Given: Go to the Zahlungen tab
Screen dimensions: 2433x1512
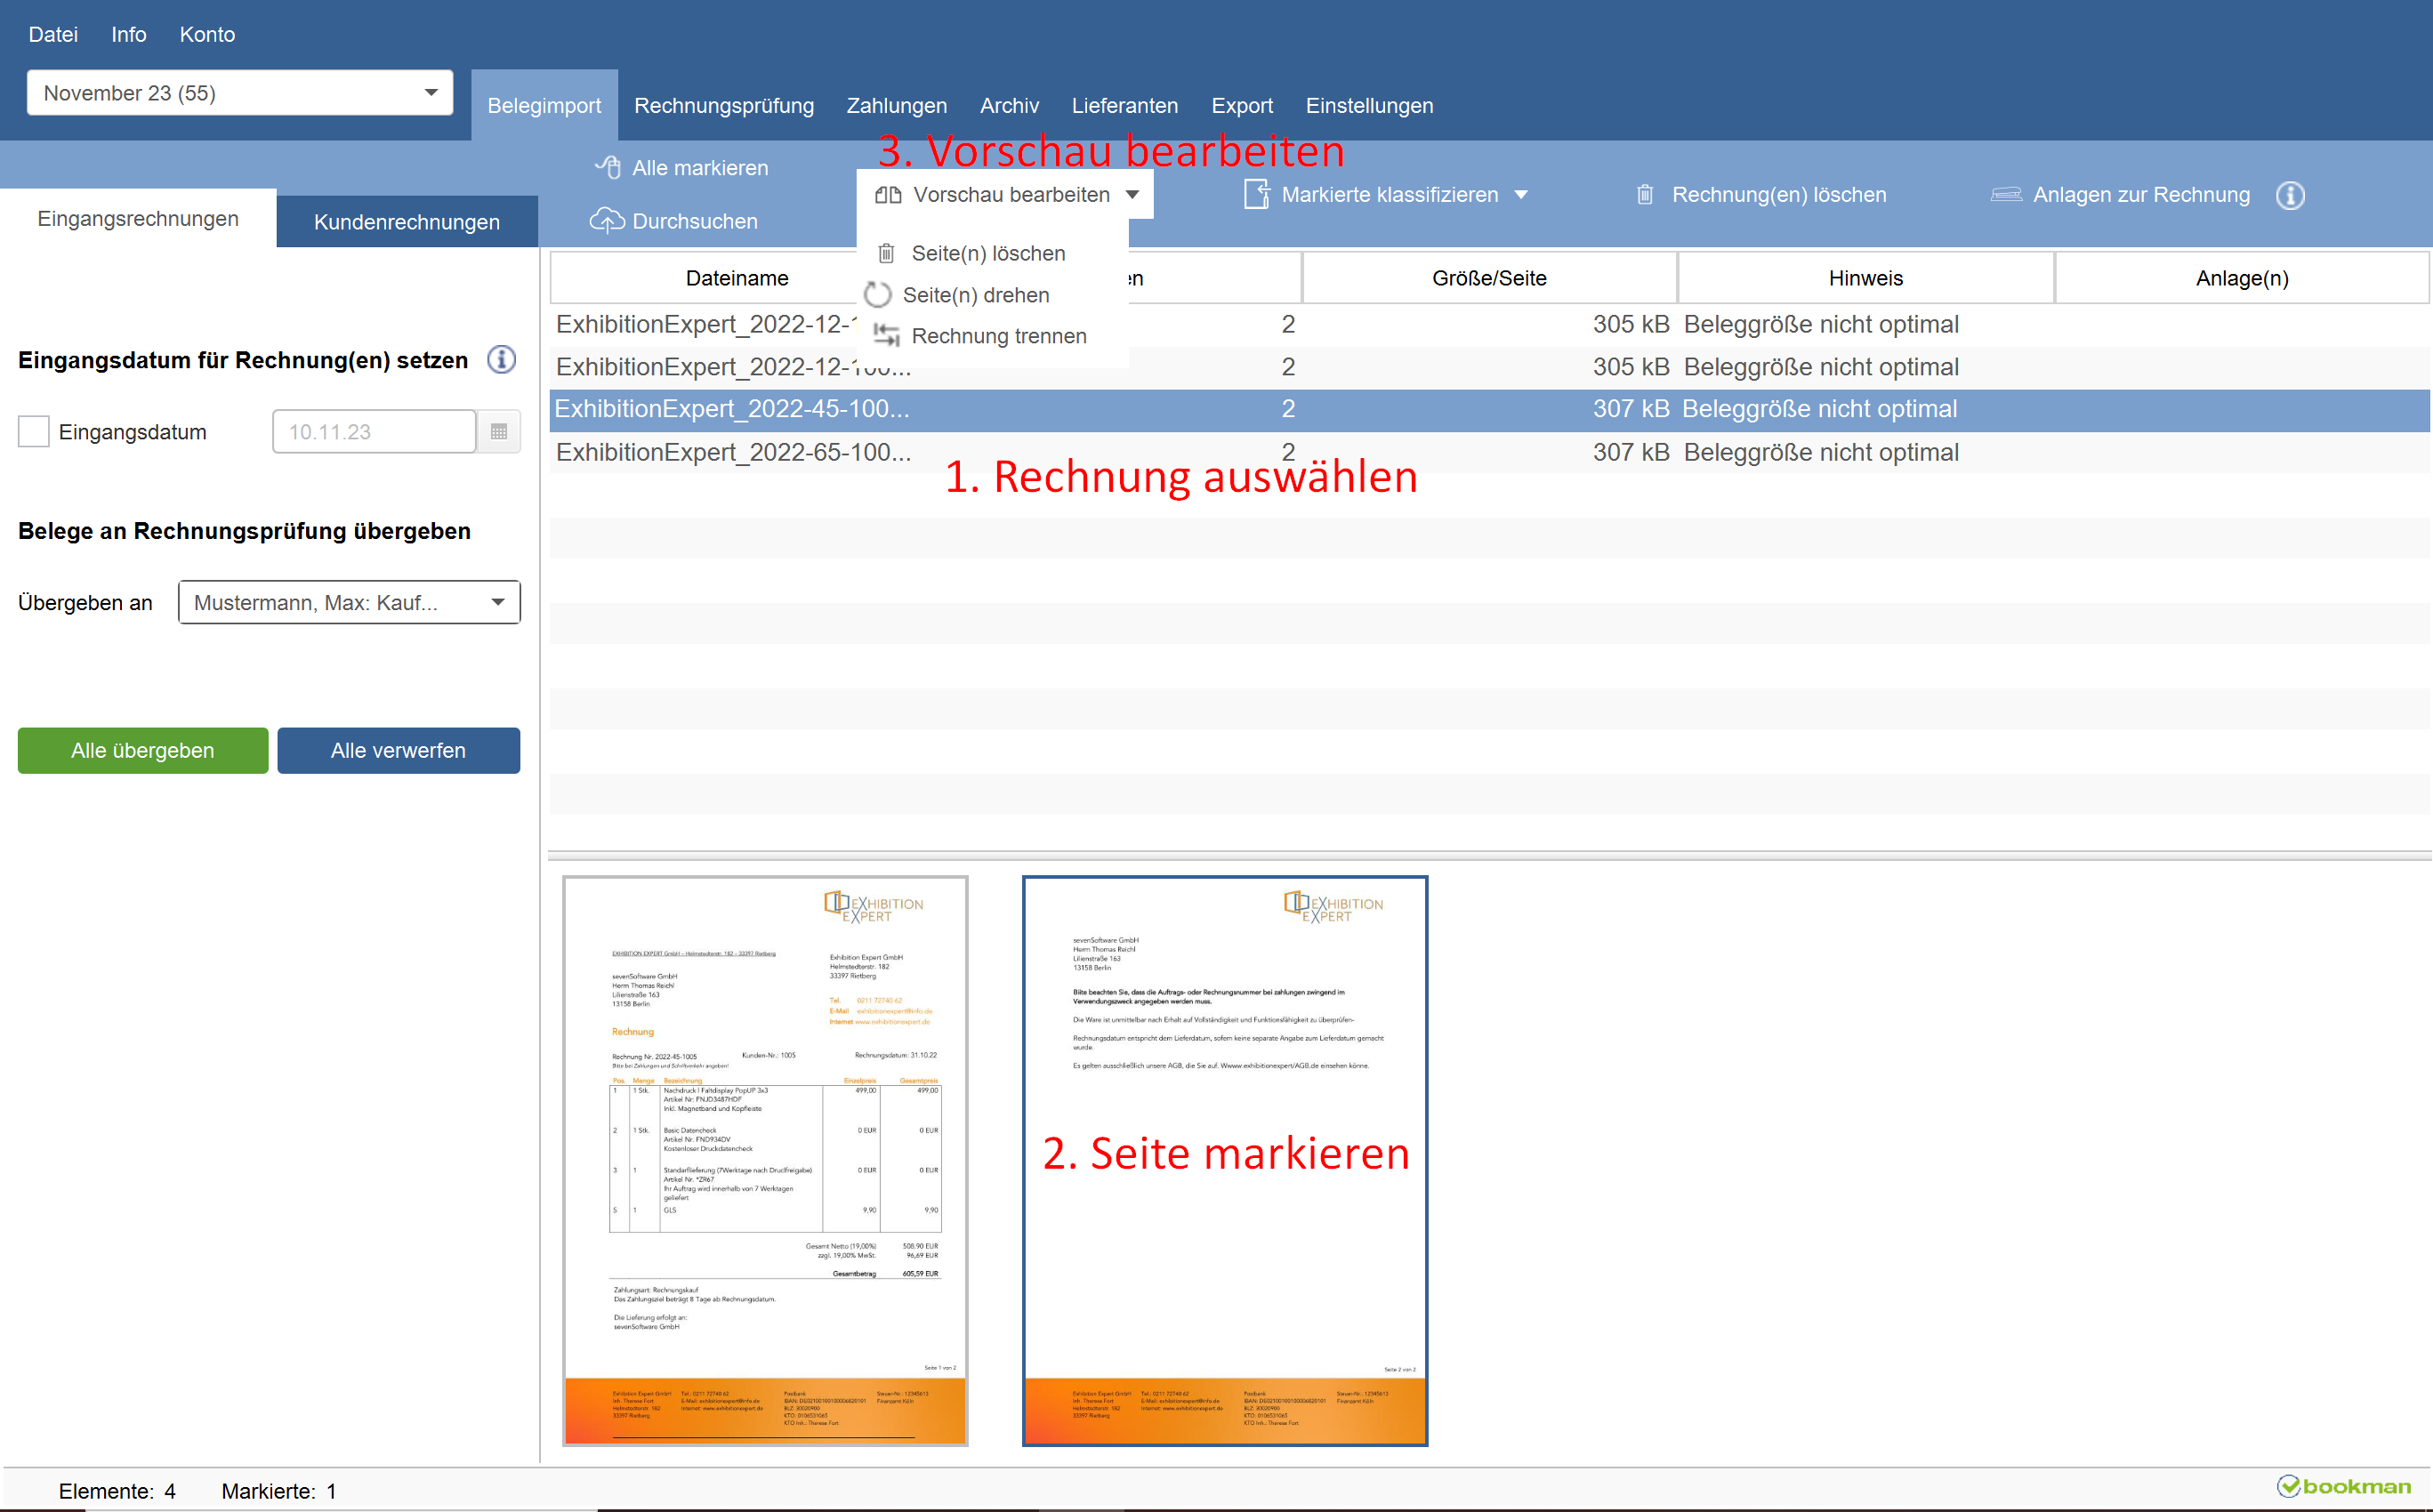Looking at the screenshot, I should click(896, 105).
